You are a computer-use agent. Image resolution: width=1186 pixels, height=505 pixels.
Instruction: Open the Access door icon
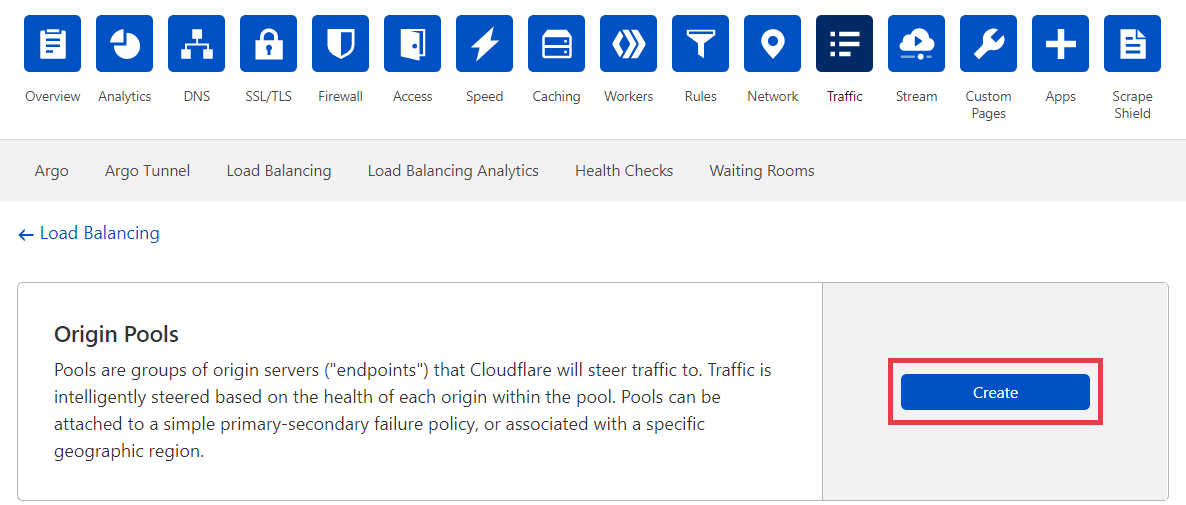tap(412, 44)
